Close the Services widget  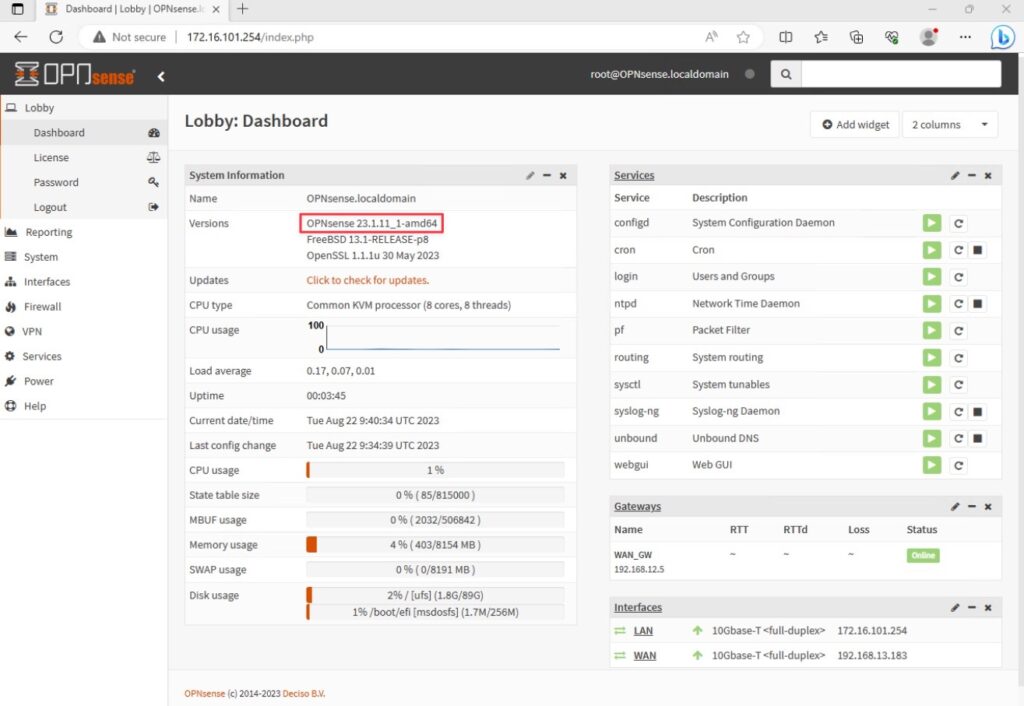988,176
